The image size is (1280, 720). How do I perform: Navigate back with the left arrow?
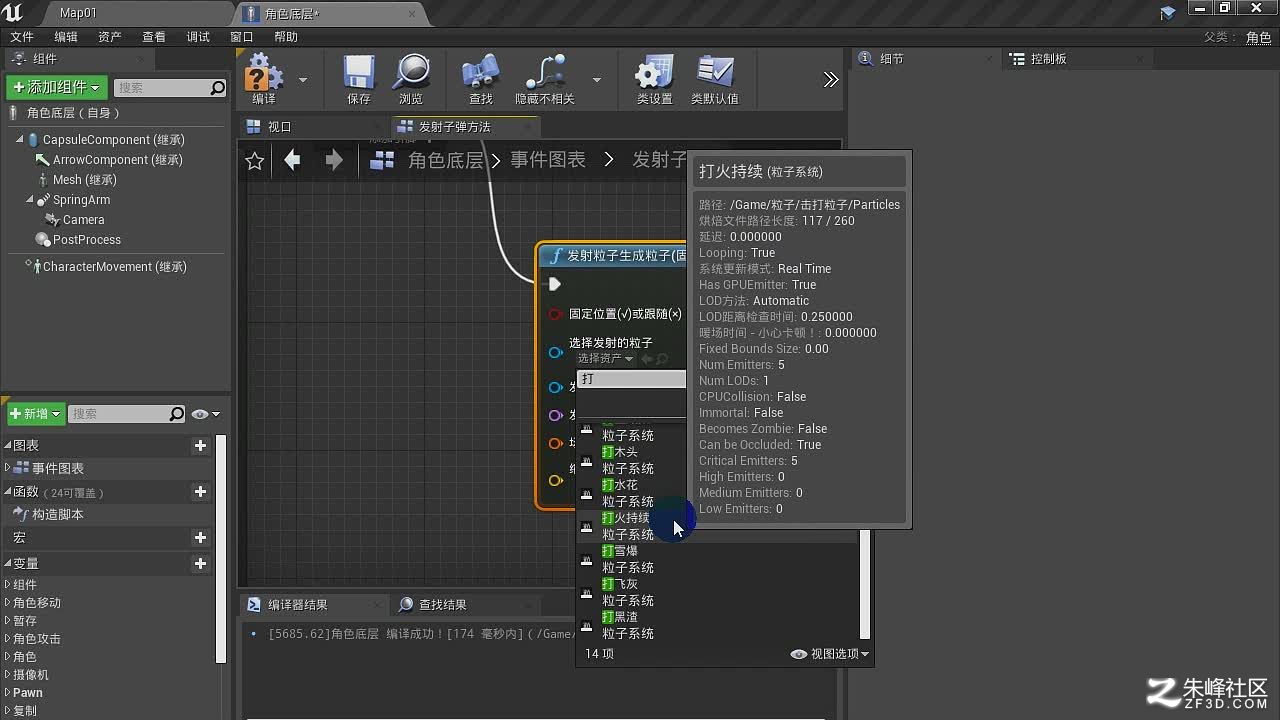click(x=292, y=160)
